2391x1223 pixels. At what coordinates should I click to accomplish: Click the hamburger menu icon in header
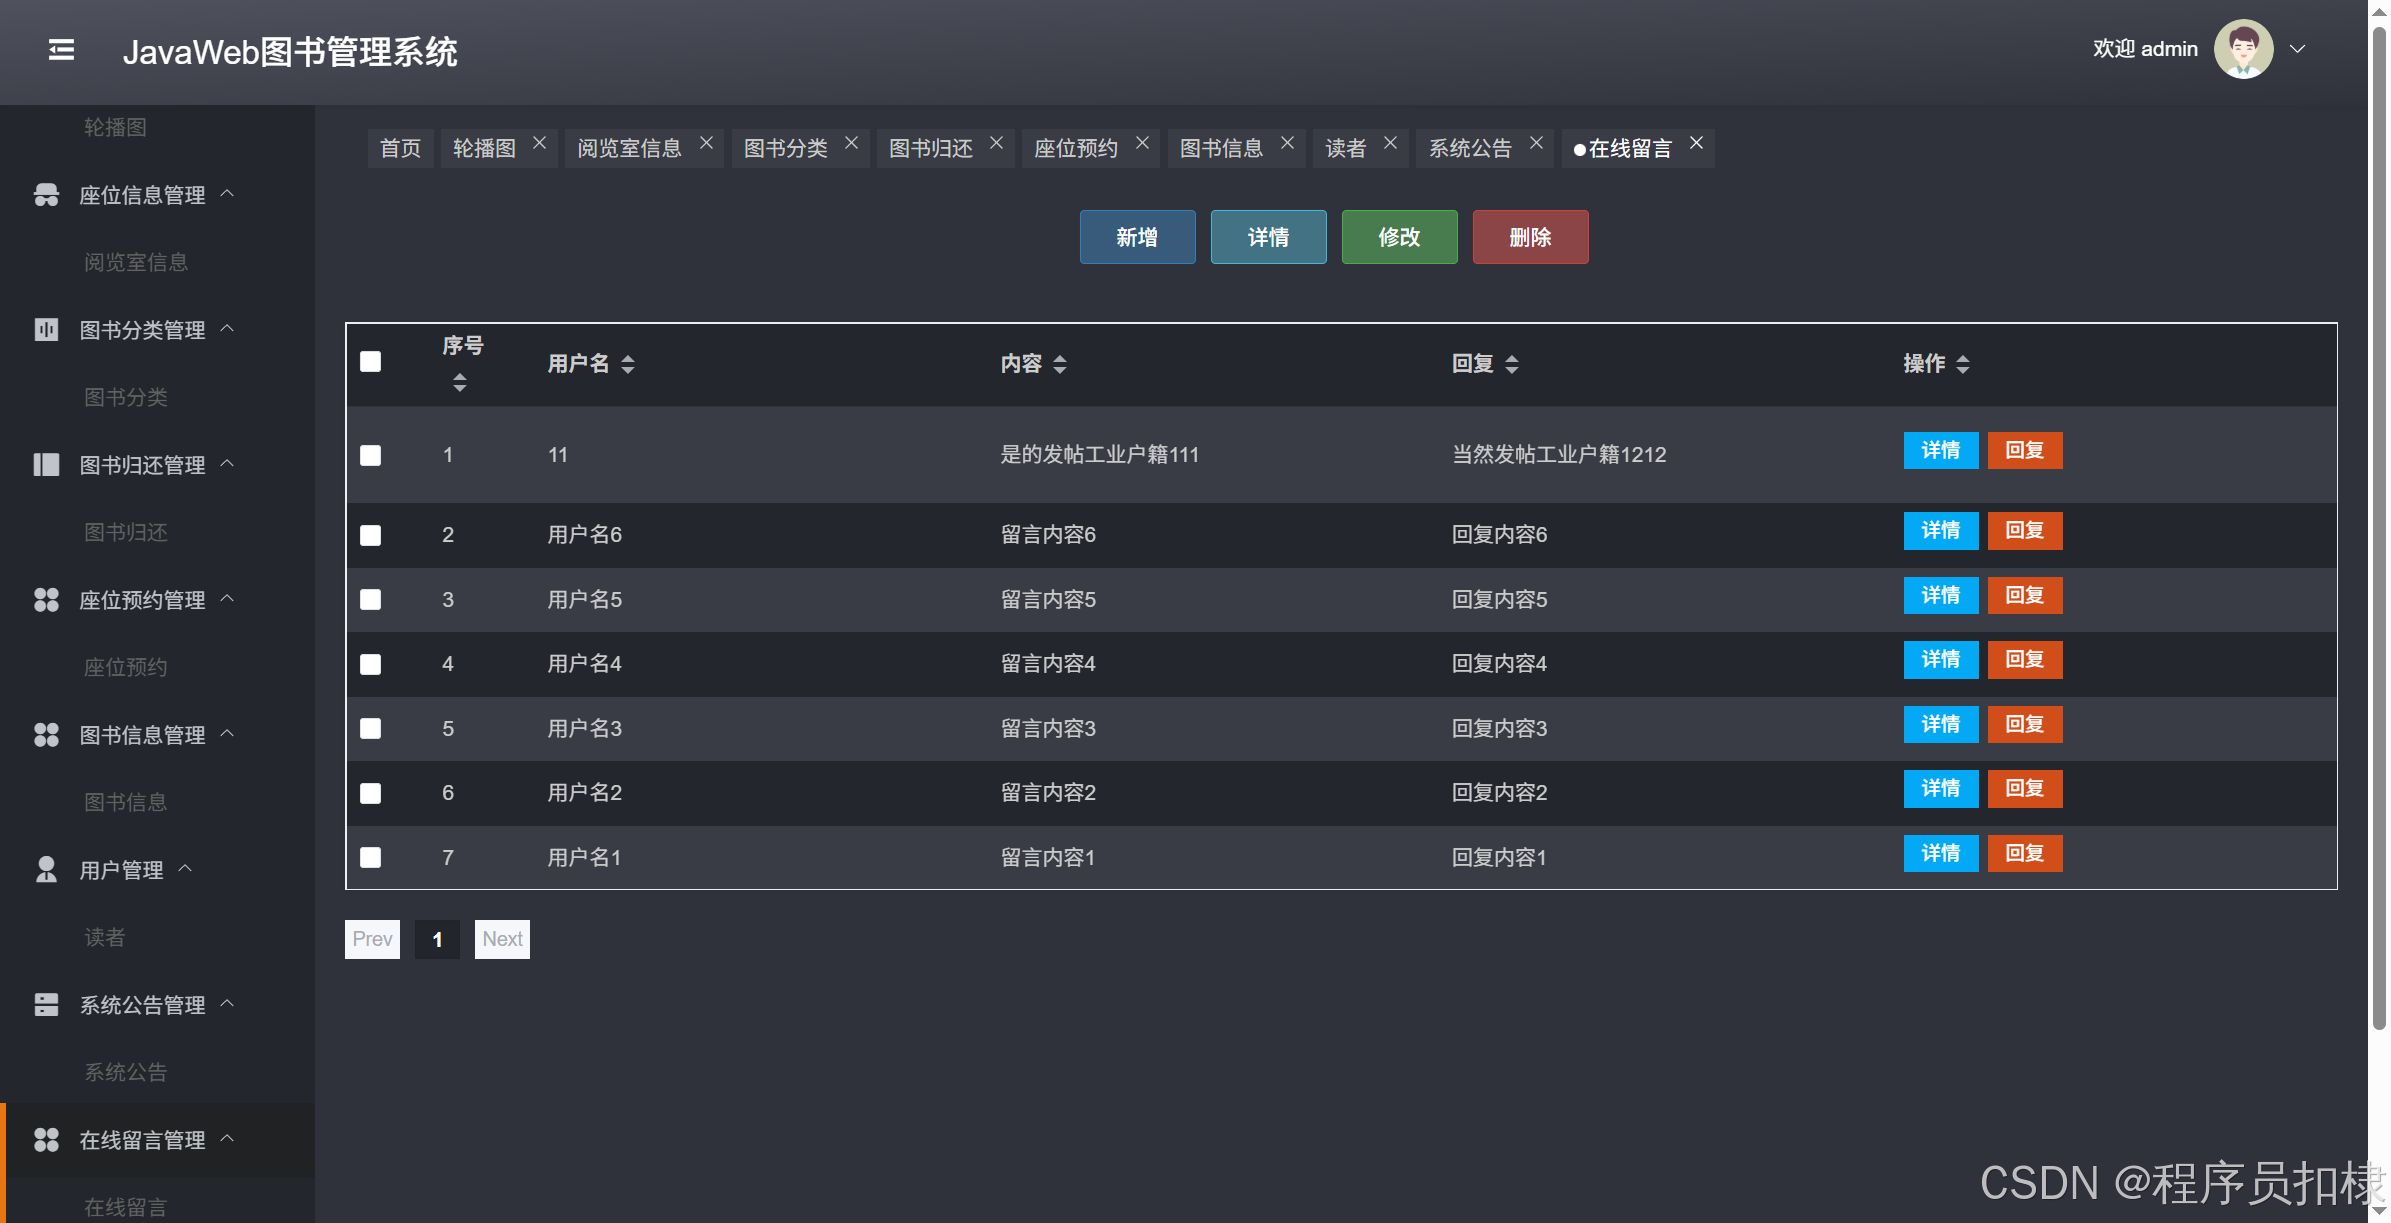(61, 50)
